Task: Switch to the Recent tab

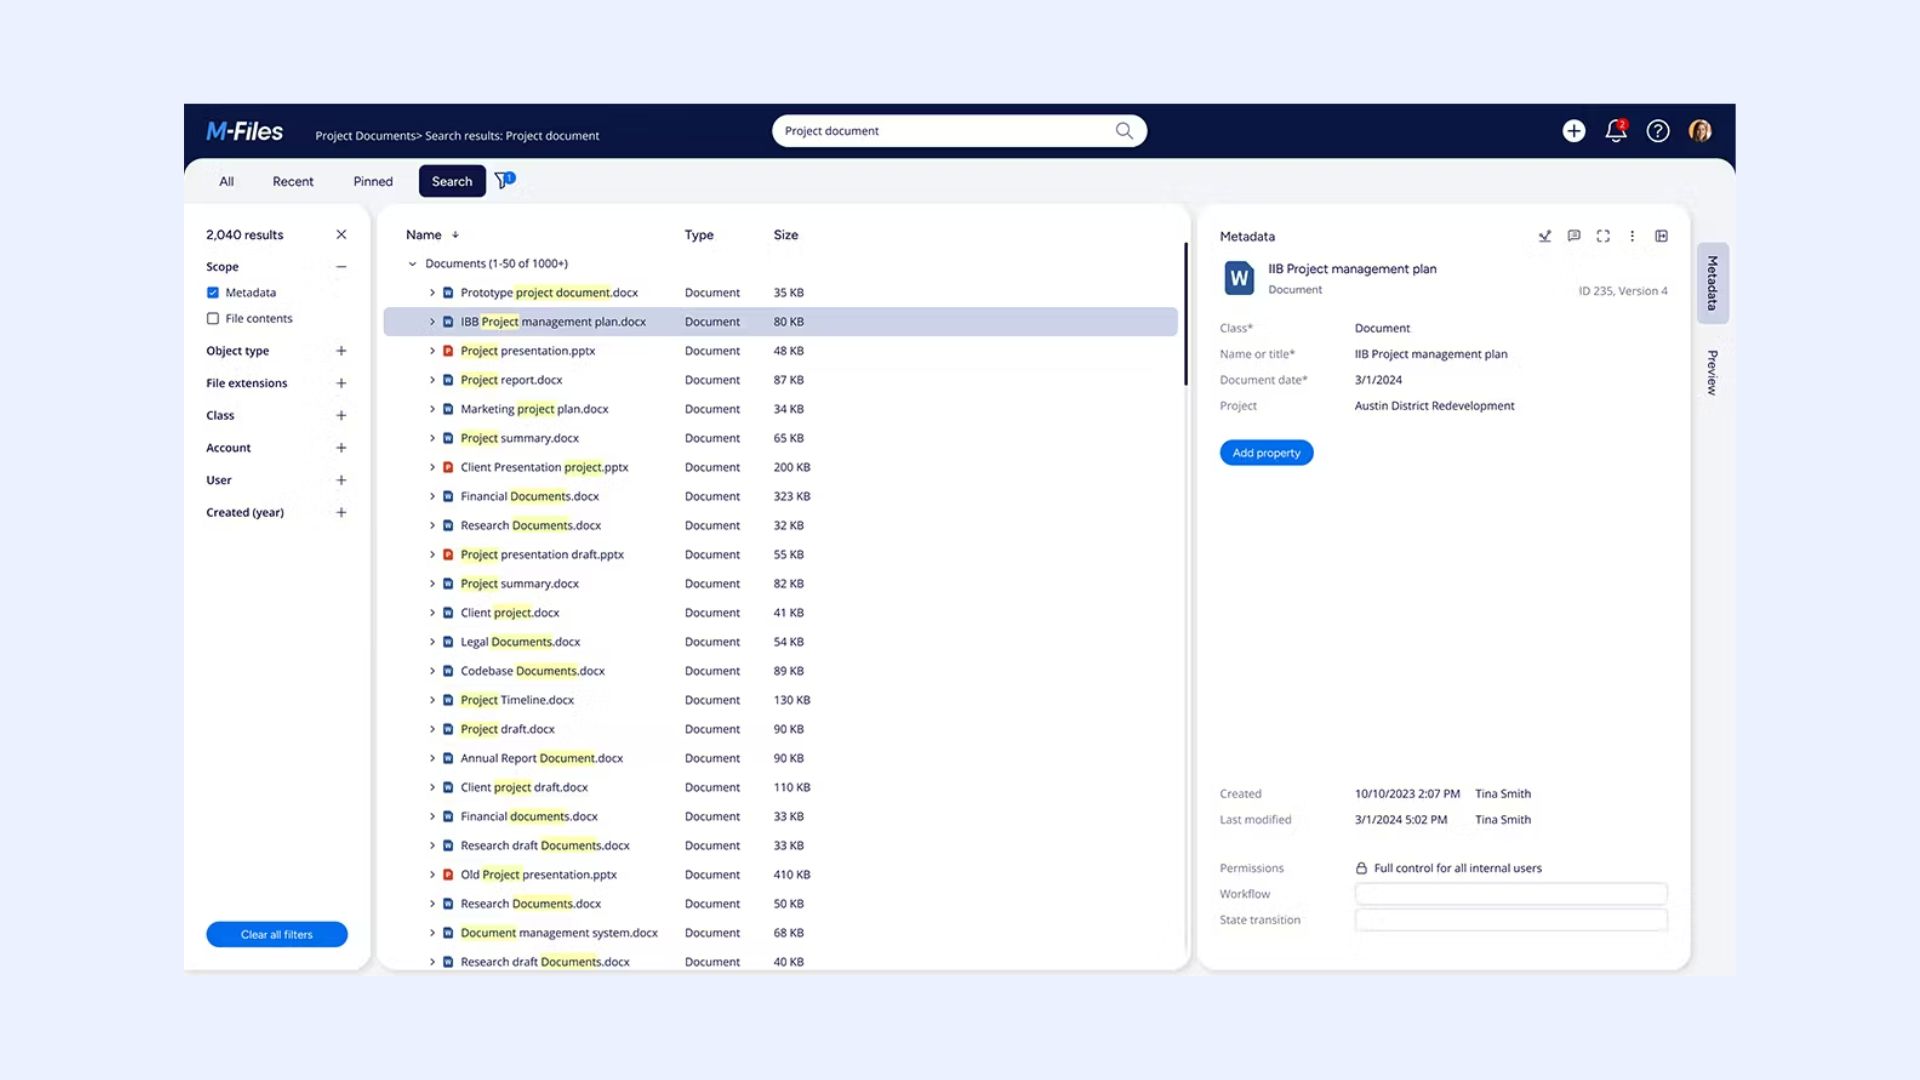Action: (x=293, y=181)
